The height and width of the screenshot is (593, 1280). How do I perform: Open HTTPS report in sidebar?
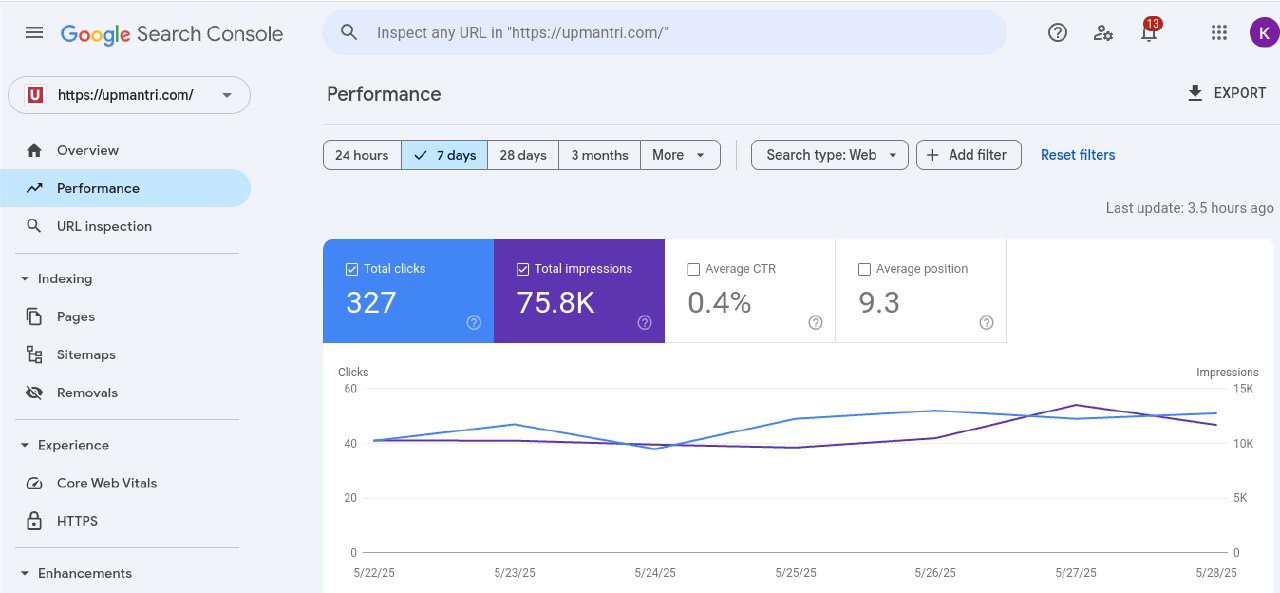click(x=125, y=521)
